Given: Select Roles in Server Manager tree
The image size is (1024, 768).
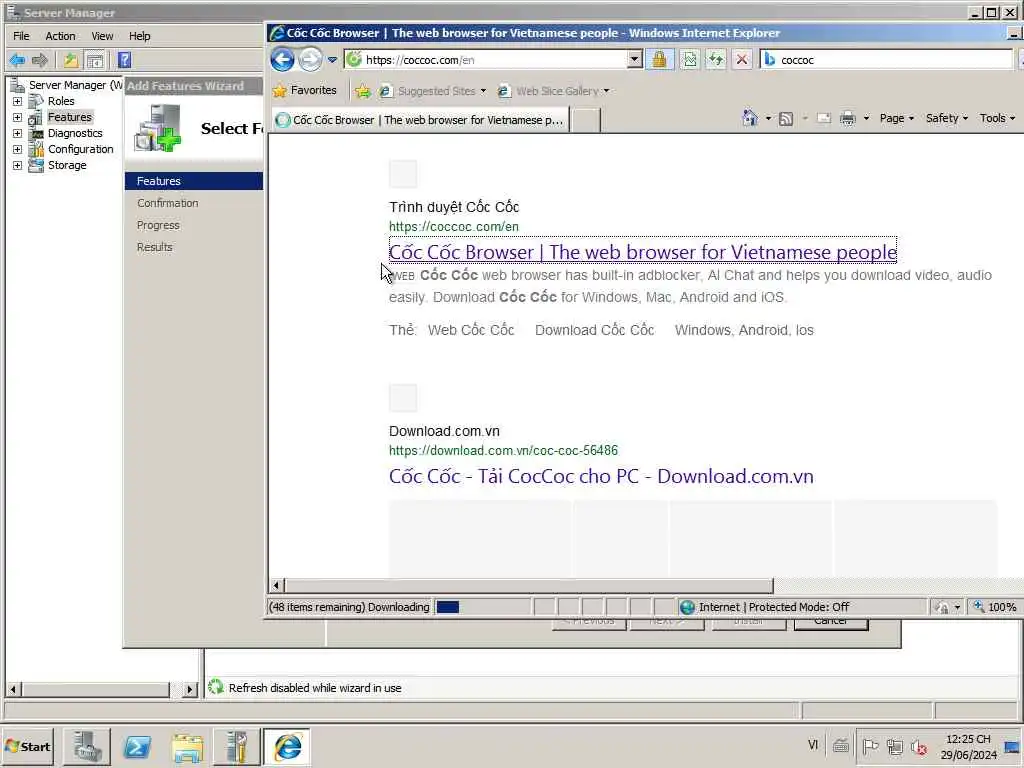Looking at the screenshot, I should [x=61, y=101].
